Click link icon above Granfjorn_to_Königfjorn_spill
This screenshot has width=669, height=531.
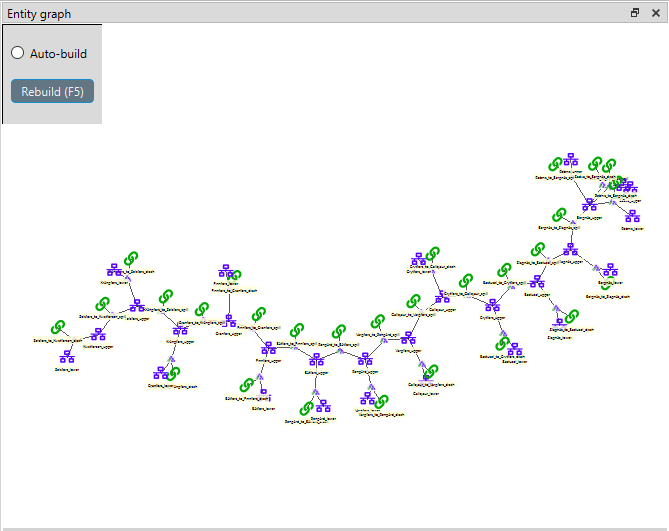pyautogui.click(x=202, y=309)
